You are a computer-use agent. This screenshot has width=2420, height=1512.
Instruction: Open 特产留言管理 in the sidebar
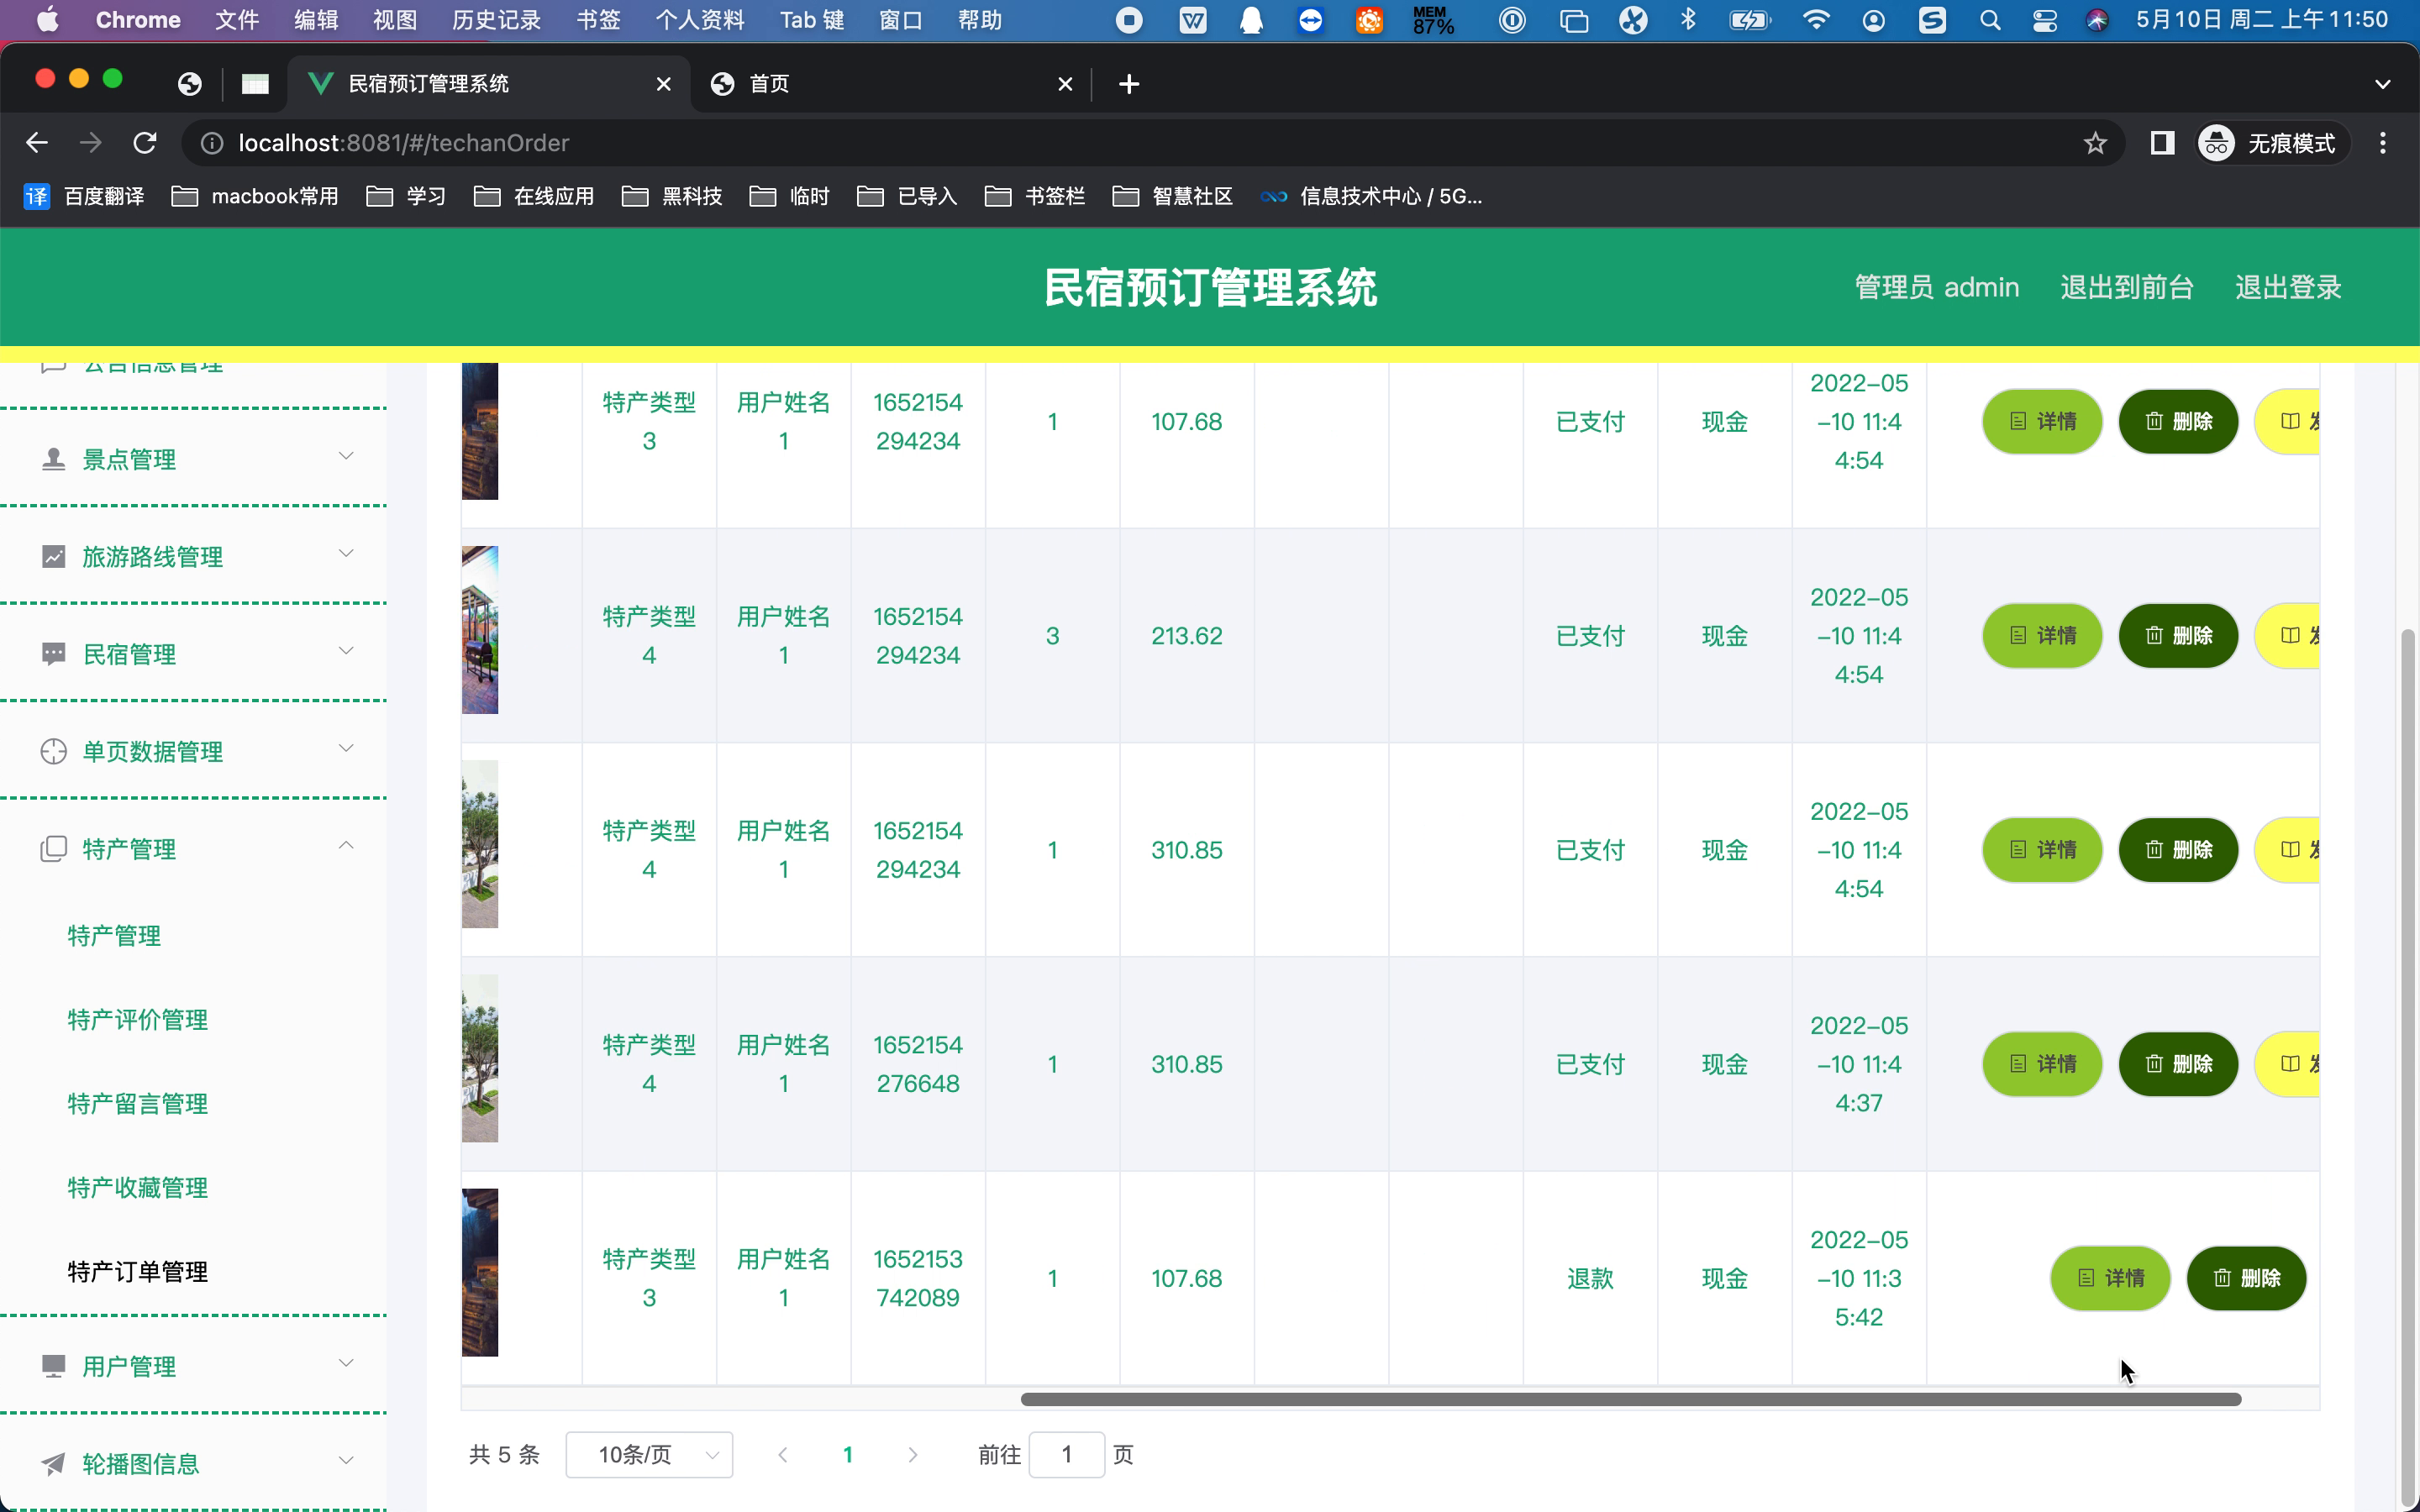(138, 1104)
